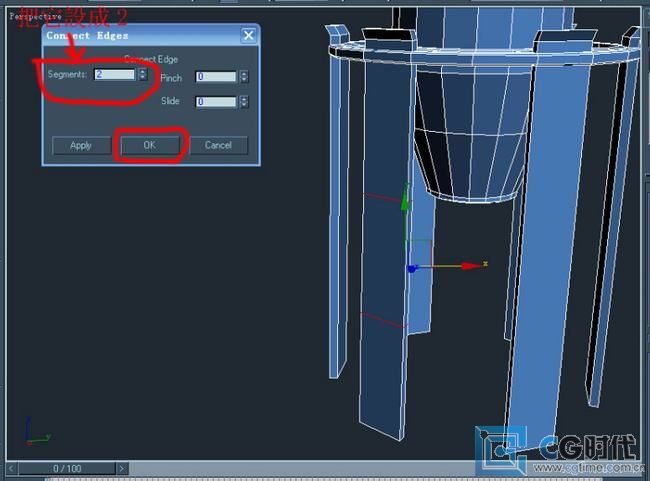The width and height of the screenshot is (650, 481).
Task: Click the OK button in Connect Edges
Action: tap(150, 145)
